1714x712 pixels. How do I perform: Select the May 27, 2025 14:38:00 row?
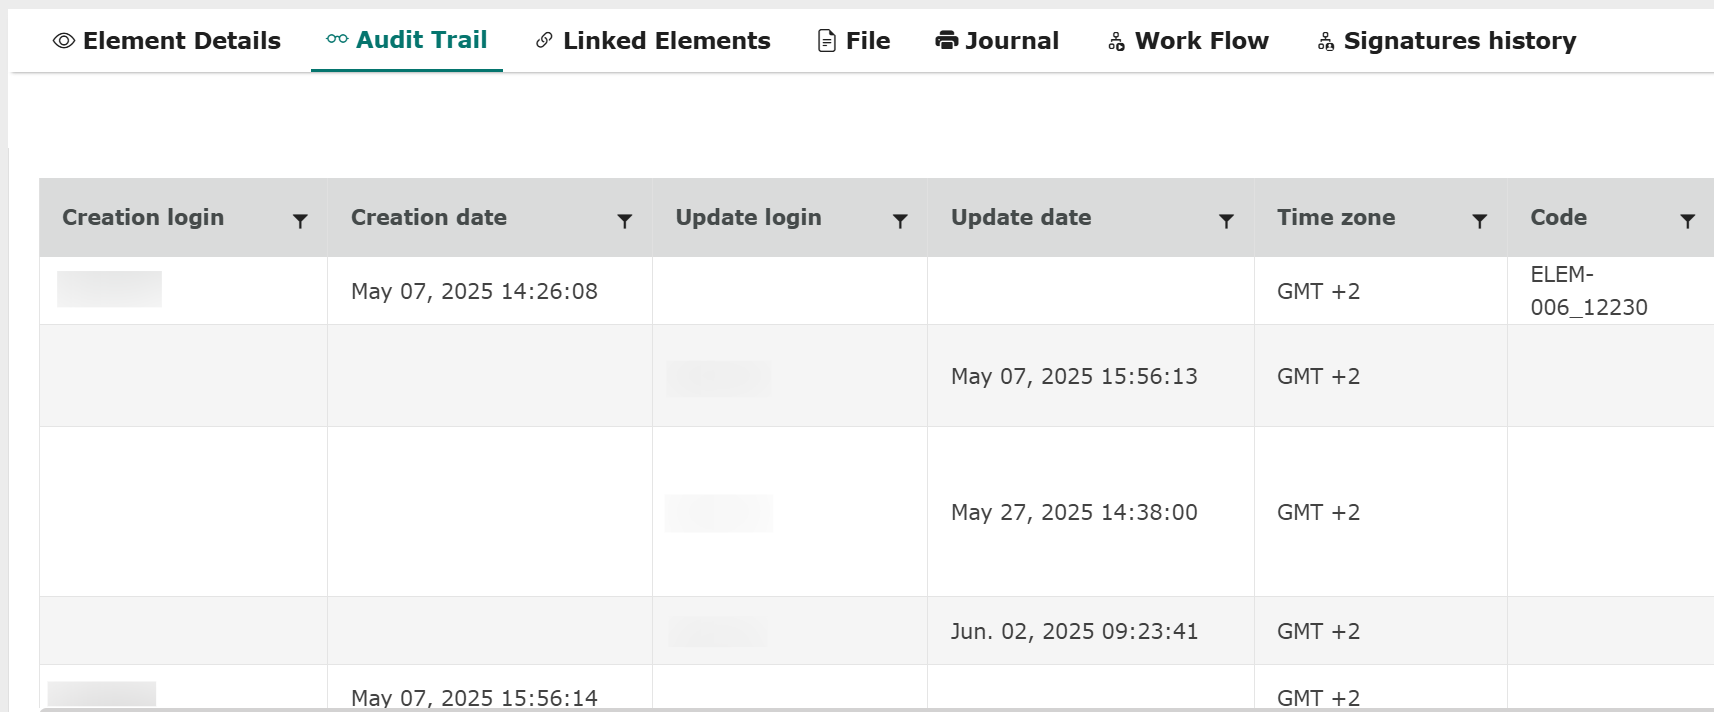click(1074, 513)
